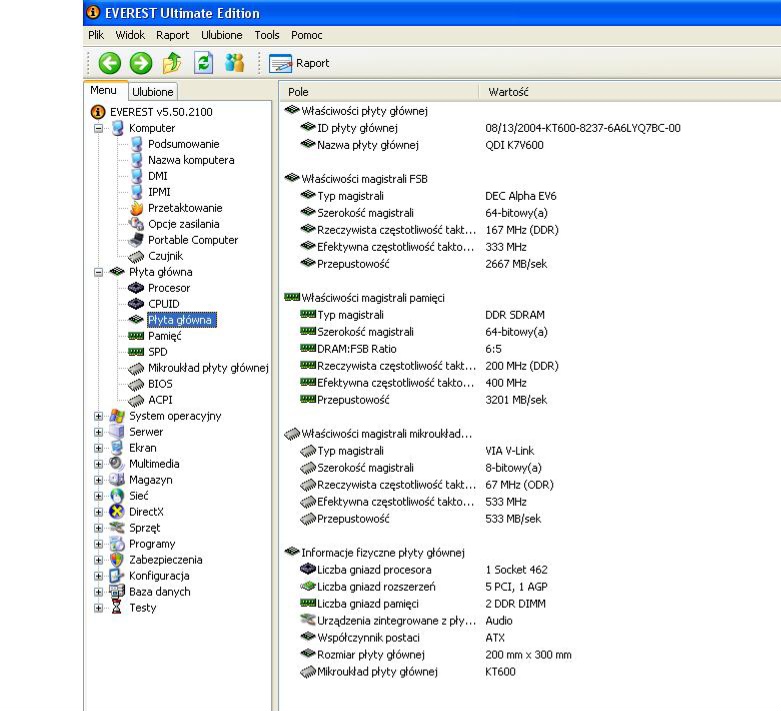The width and height of the screenshot is (781, 711).
Task: Click the ACPI chip icon
Action: (136, 400)
